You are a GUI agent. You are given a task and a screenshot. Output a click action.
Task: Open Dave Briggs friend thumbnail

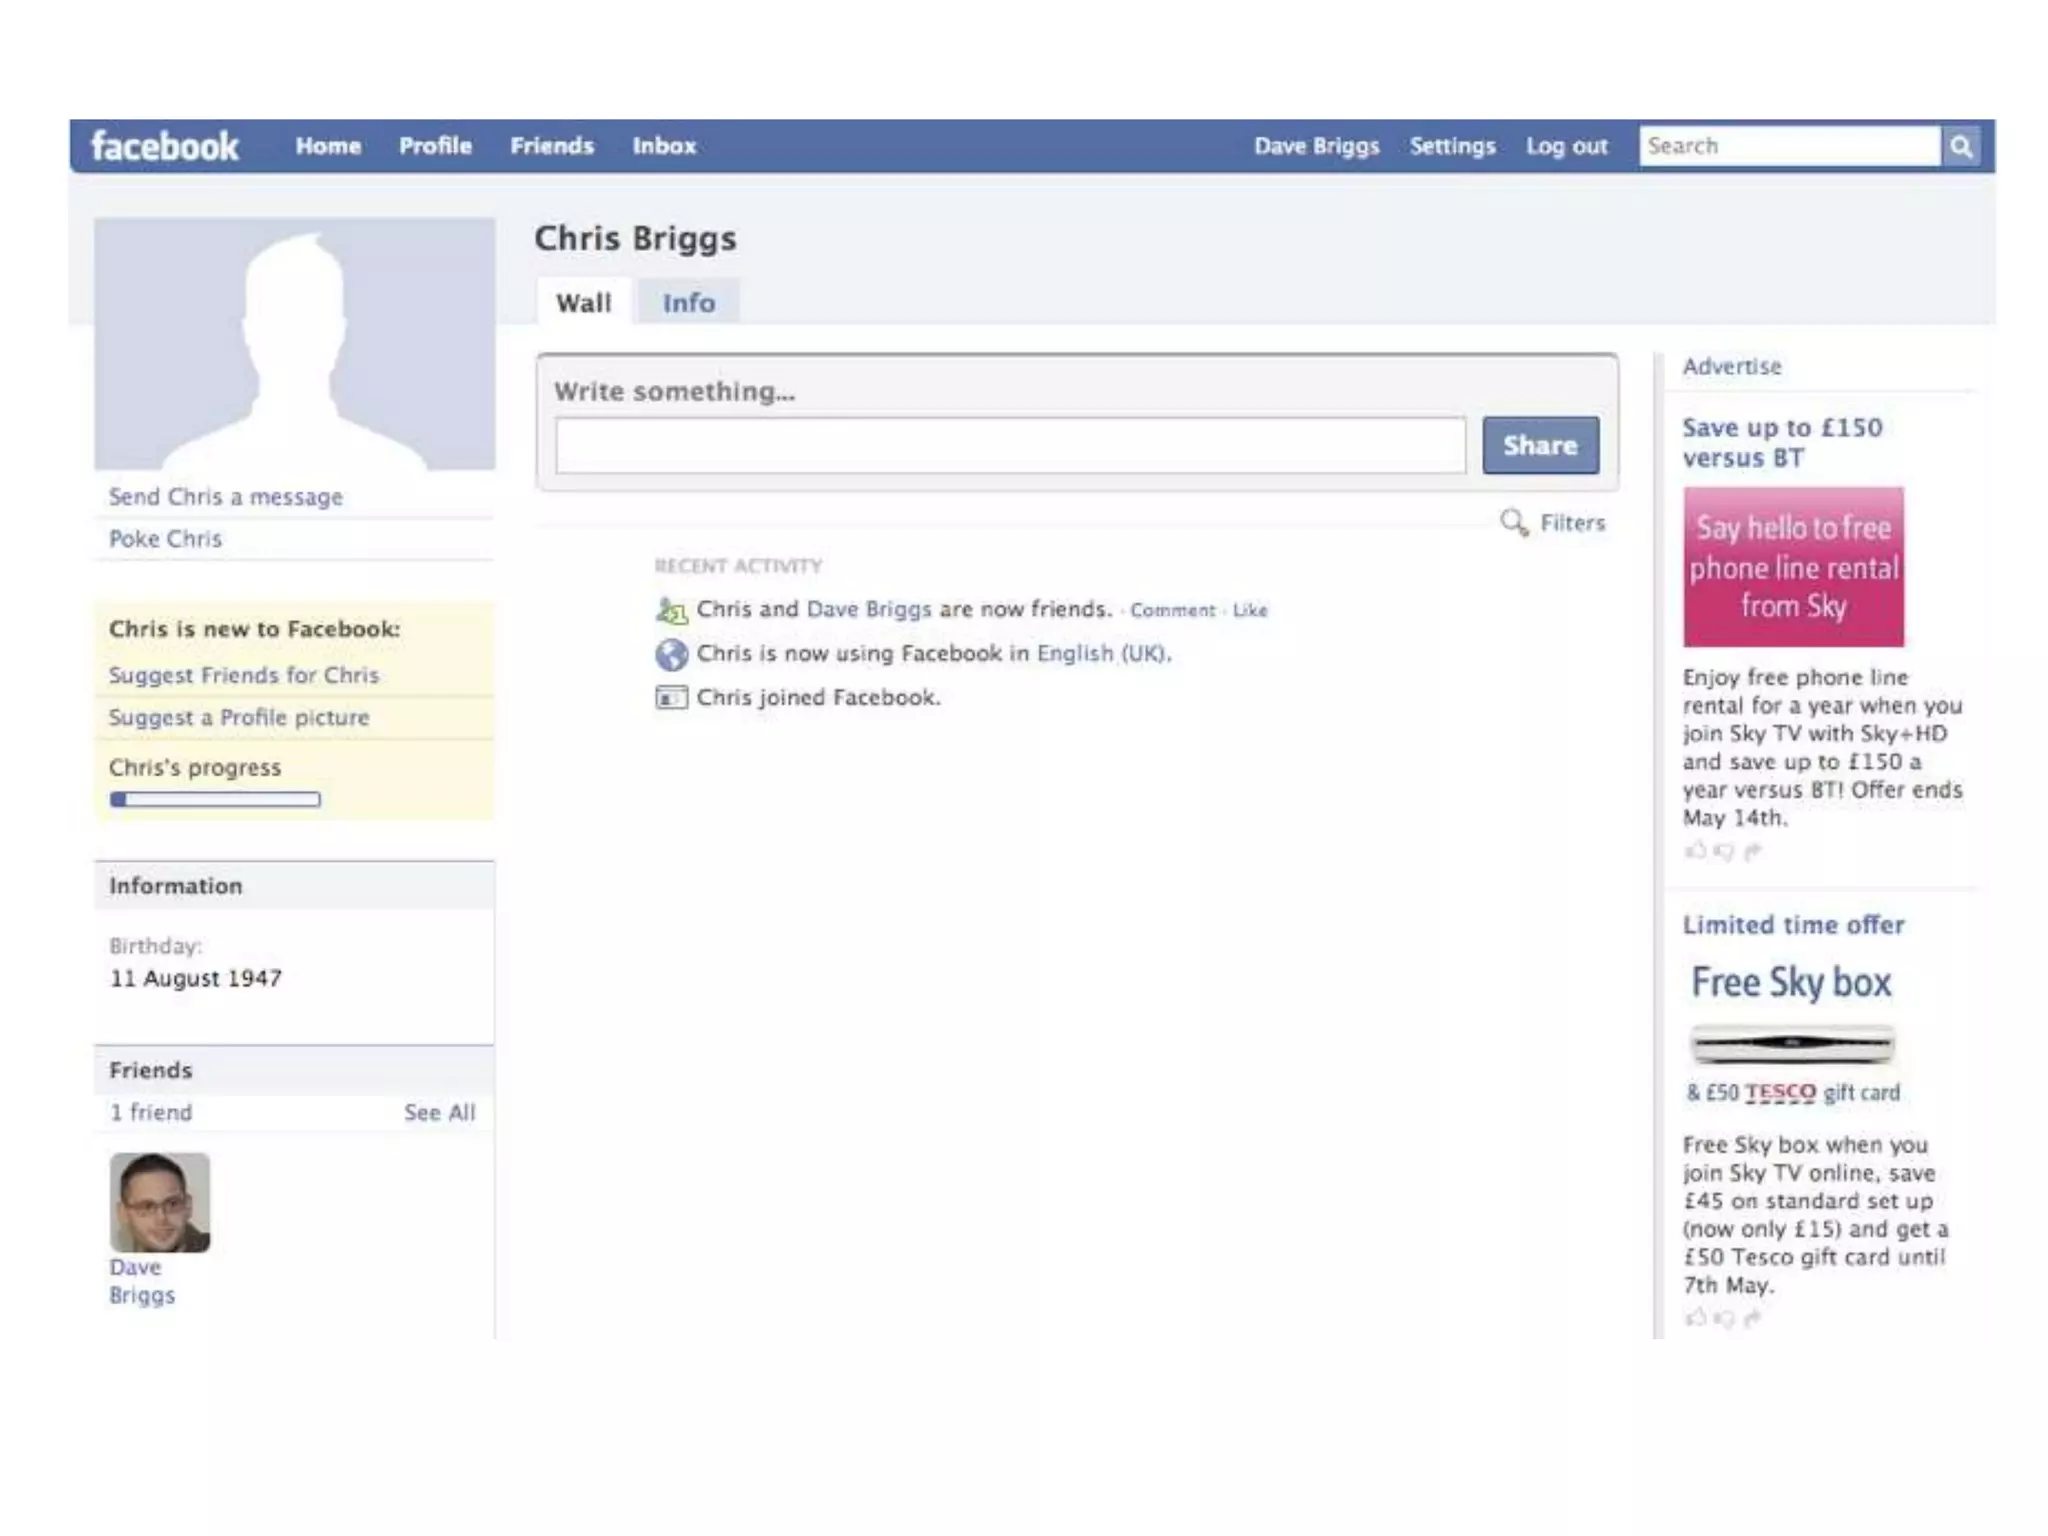(x=160, y=1202)
